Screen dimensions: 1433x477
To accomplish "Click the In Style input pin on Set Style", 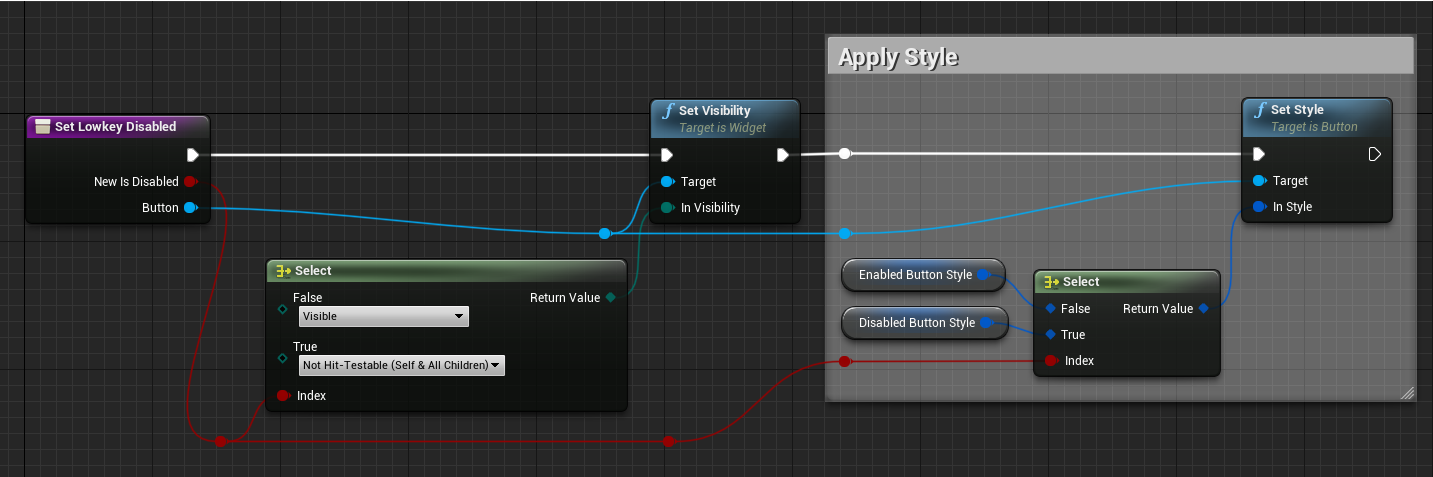I will (x=1258, y=207).
